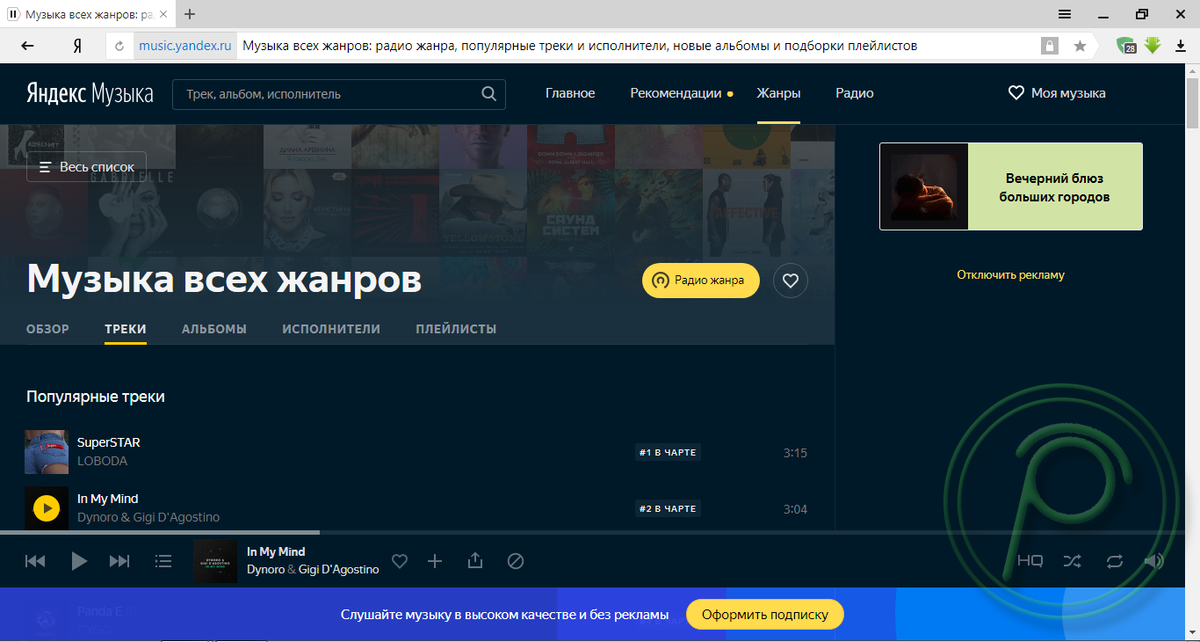Viewport: 1200px width, 642px height.
Task: Open the play queue list icon
Action: (164, 562)
